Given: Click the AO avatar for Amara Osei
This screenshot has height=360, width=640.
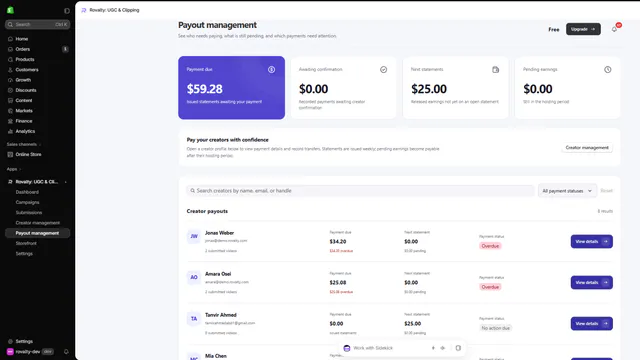Looking at the screenshot, I should (x=194, y=278).
